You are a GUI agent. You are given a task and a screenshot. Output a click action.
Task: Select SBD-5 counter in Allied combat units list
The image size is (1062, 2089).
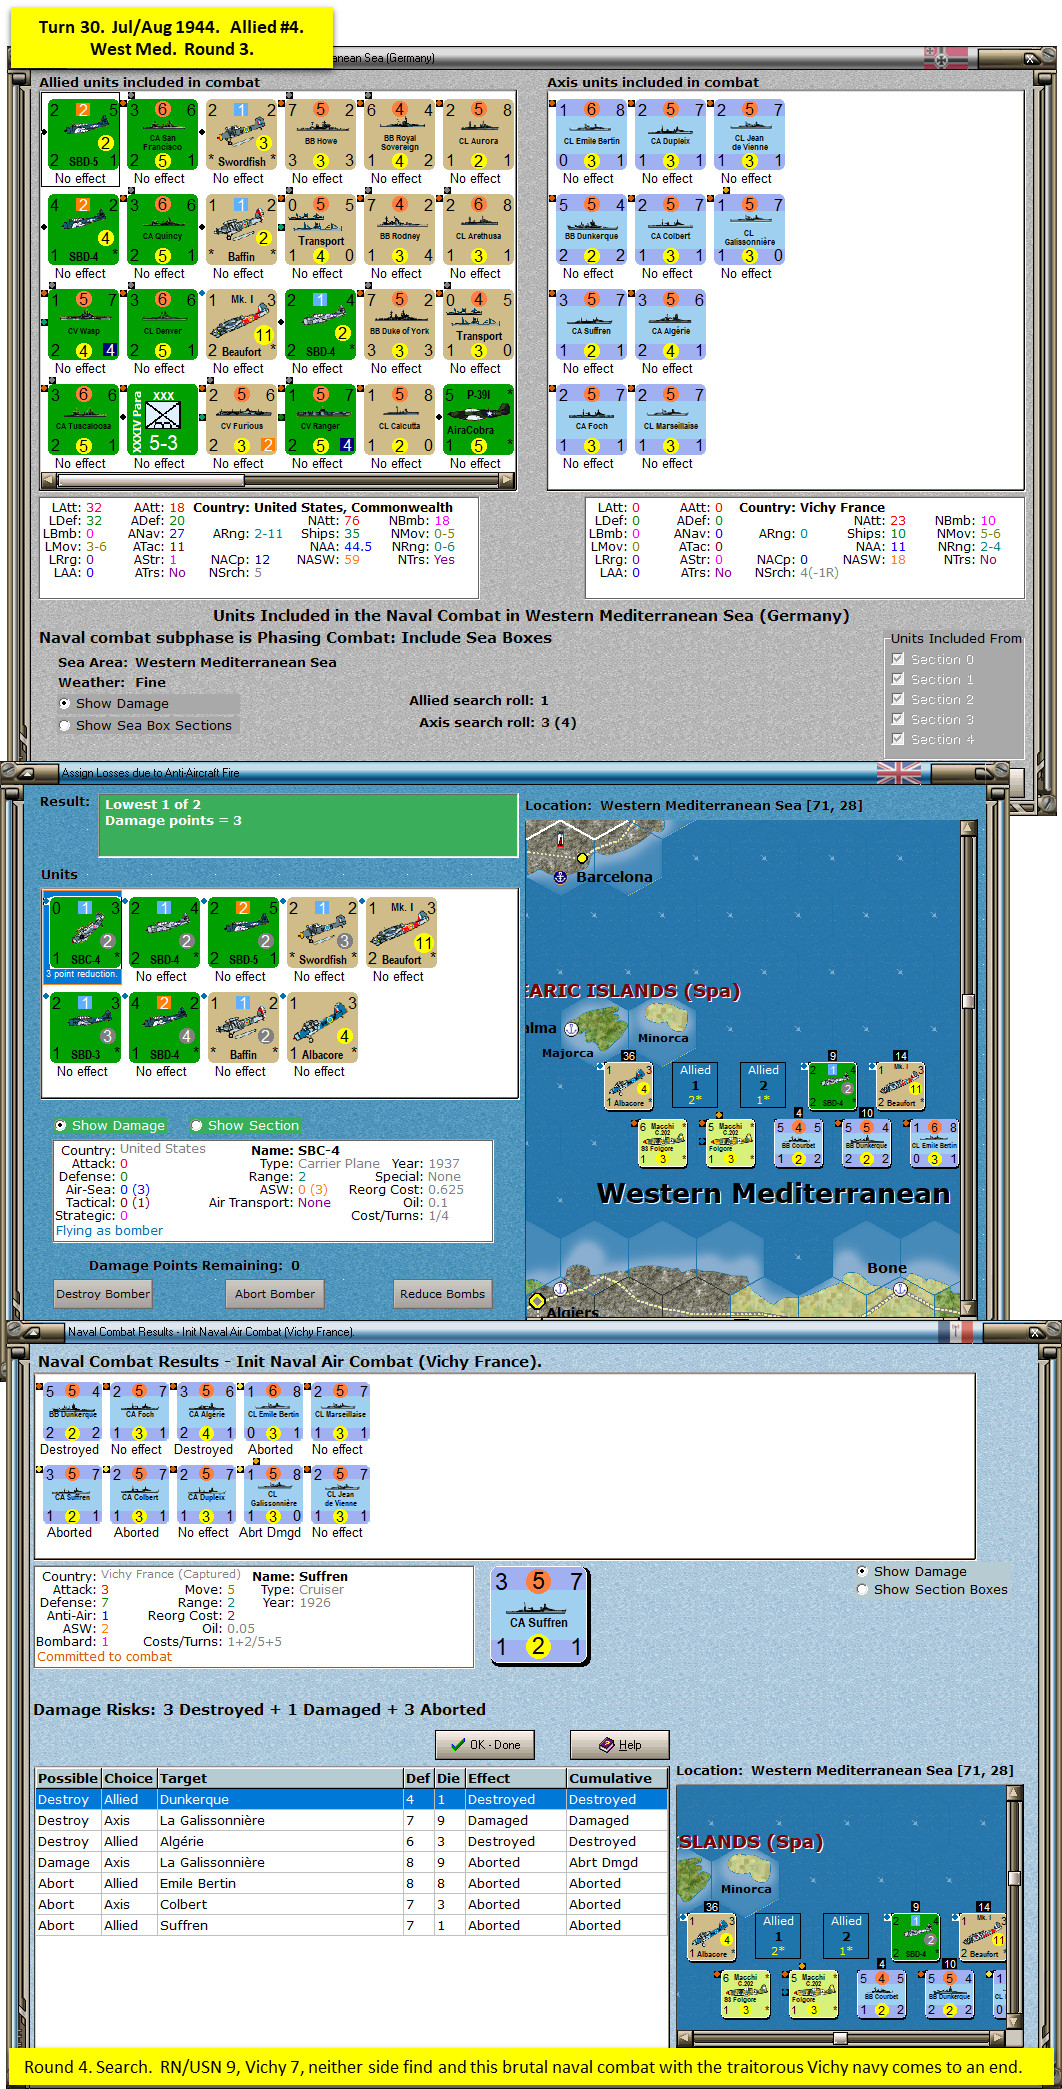click(x=83, y=135)
